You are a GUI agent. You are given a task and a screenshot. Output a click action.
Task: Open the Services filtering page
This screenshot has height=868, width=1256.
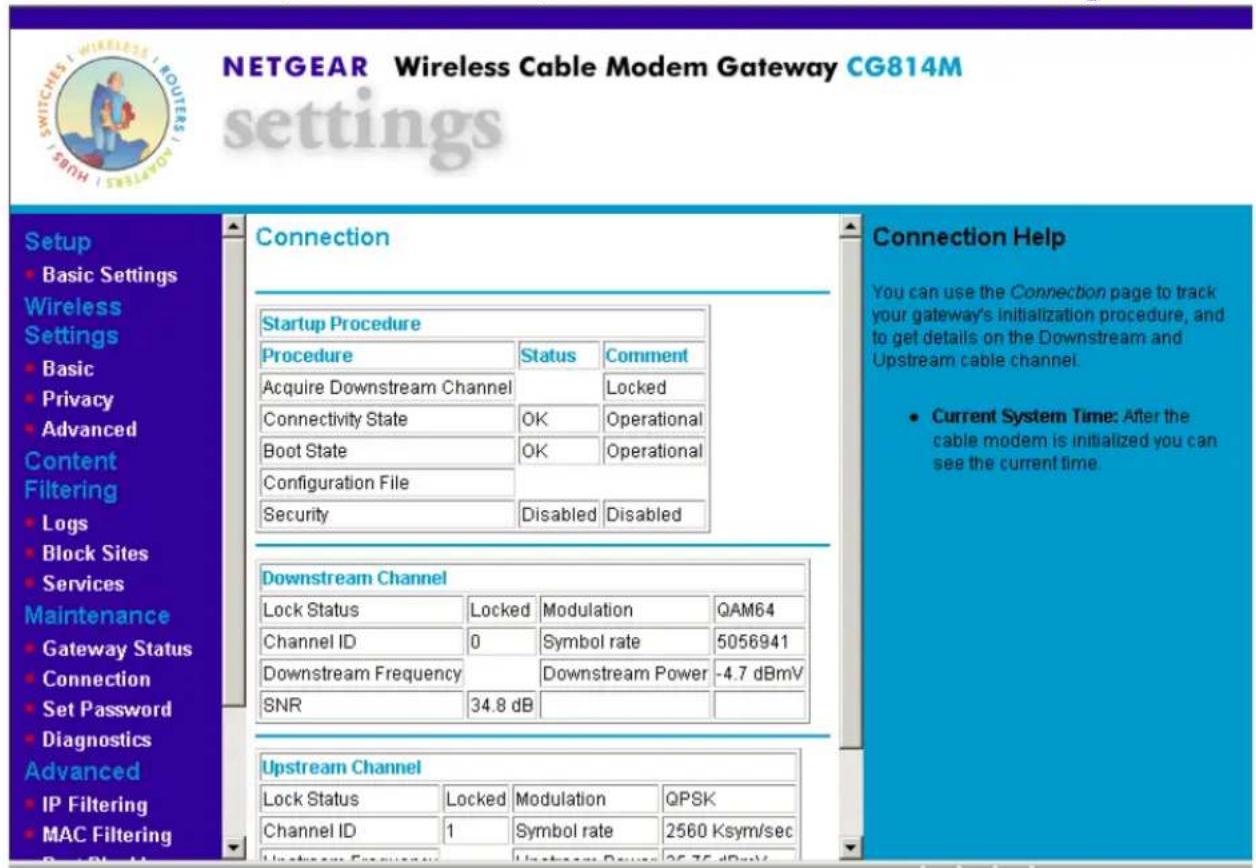[x=83, y=583]
